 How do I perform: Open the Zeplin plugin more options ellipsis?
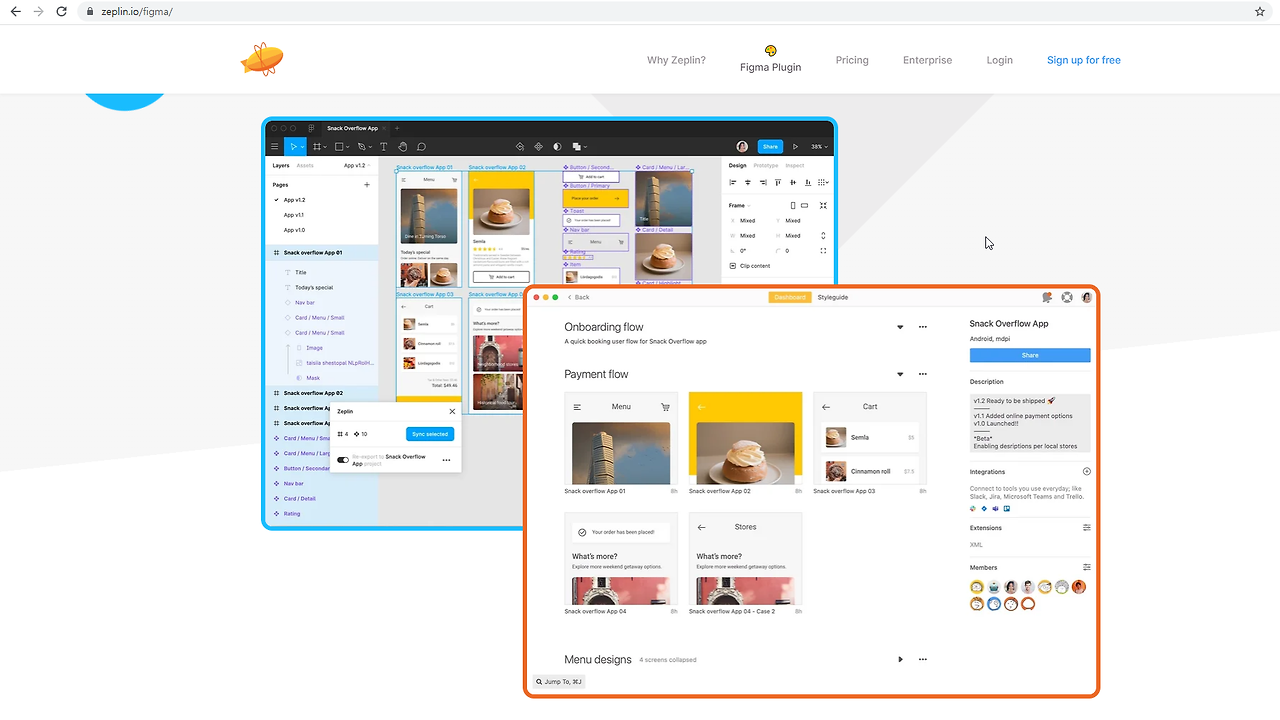(x=446, y=460)
